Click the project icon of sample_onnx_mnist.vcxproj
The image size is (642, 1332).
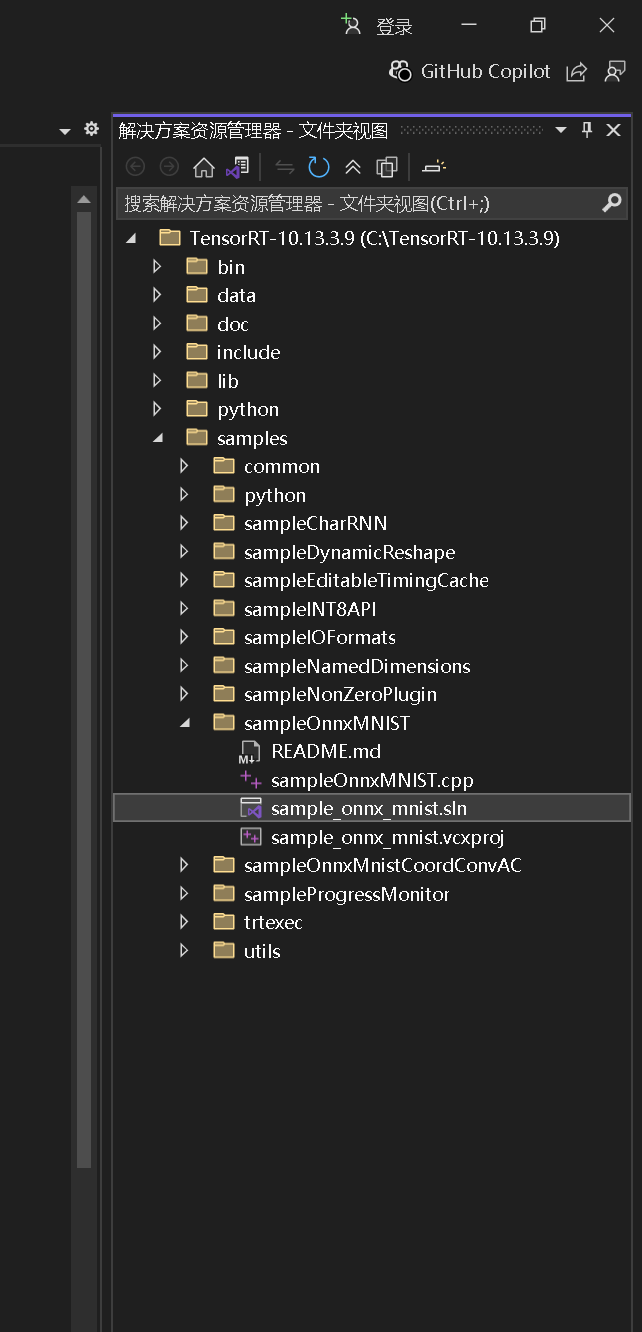[x=250, y=837]
